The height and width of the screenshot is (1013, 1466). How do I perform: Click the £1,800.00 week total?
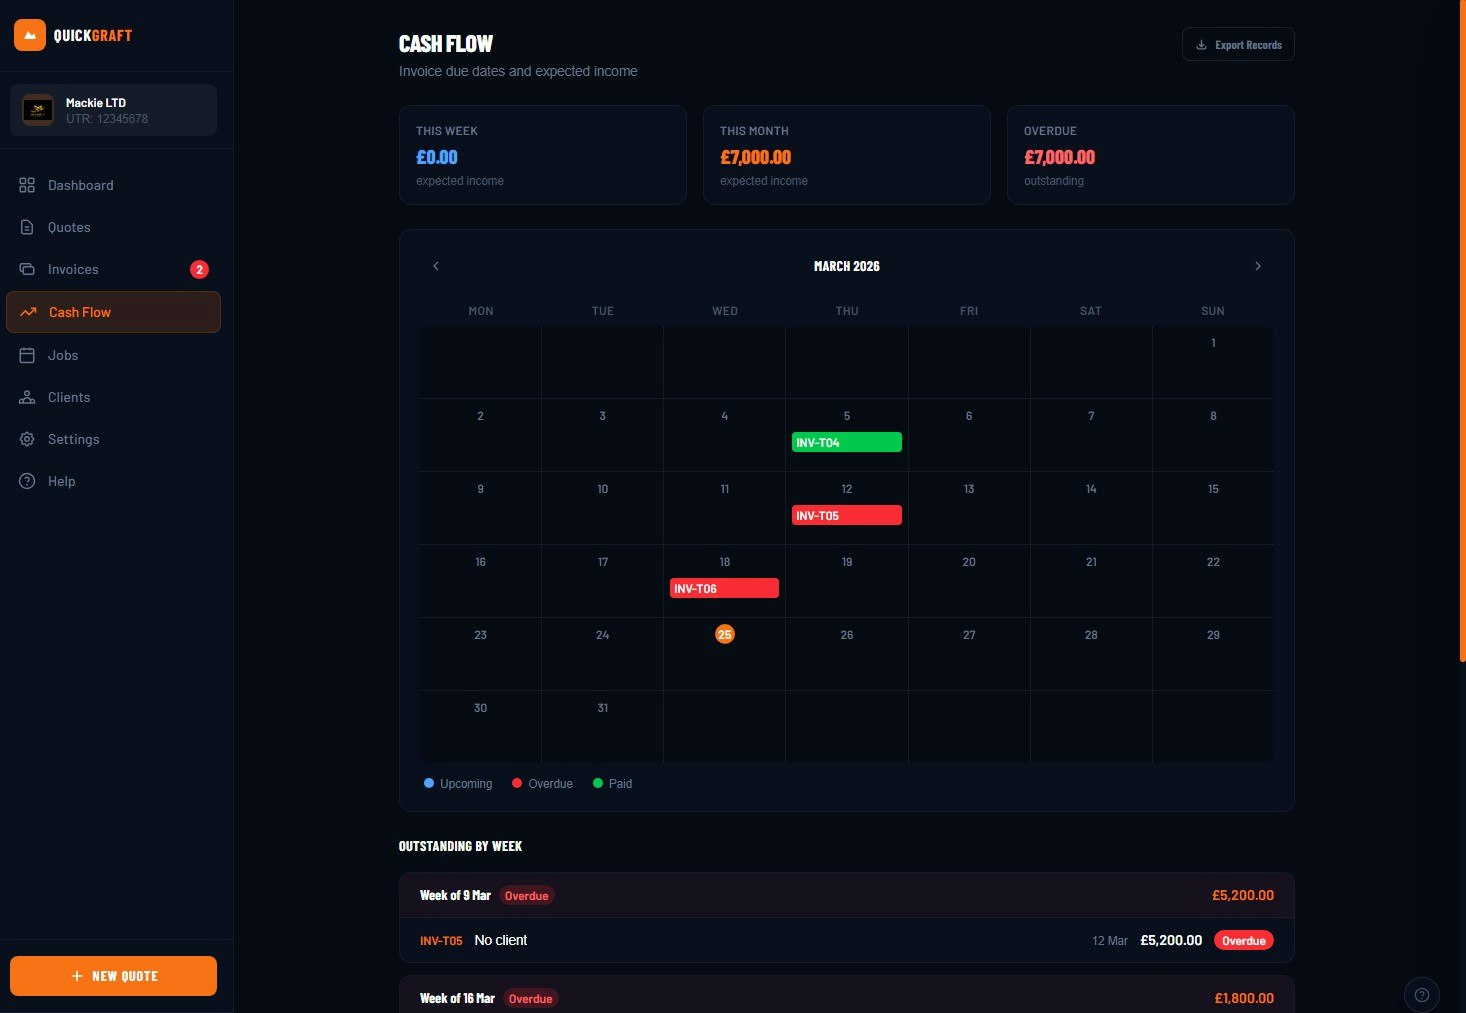(x=1244, y=998)
